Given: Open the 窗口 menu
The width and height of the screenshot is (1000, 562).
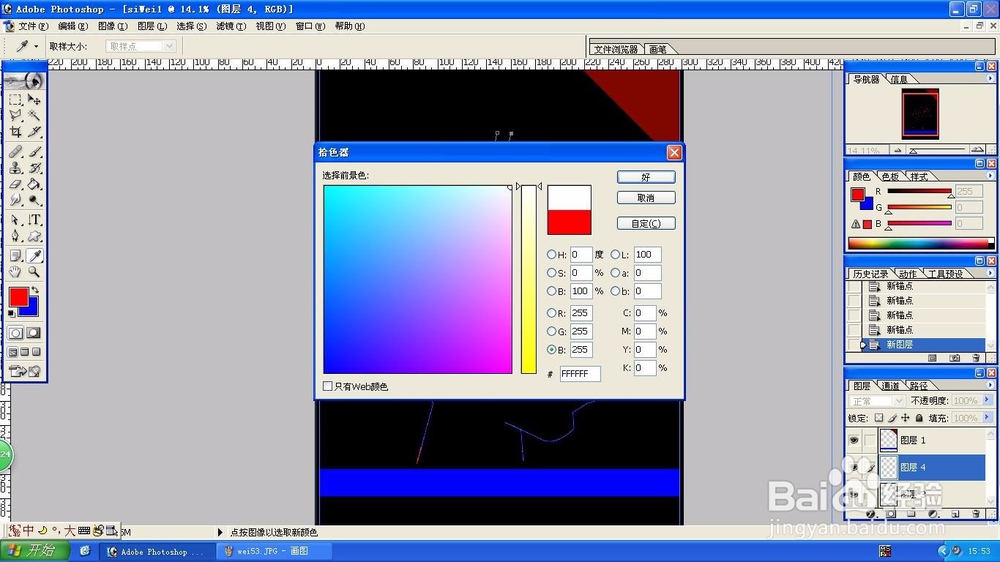Looking at the screenshot, I should [x=310, y=26].
